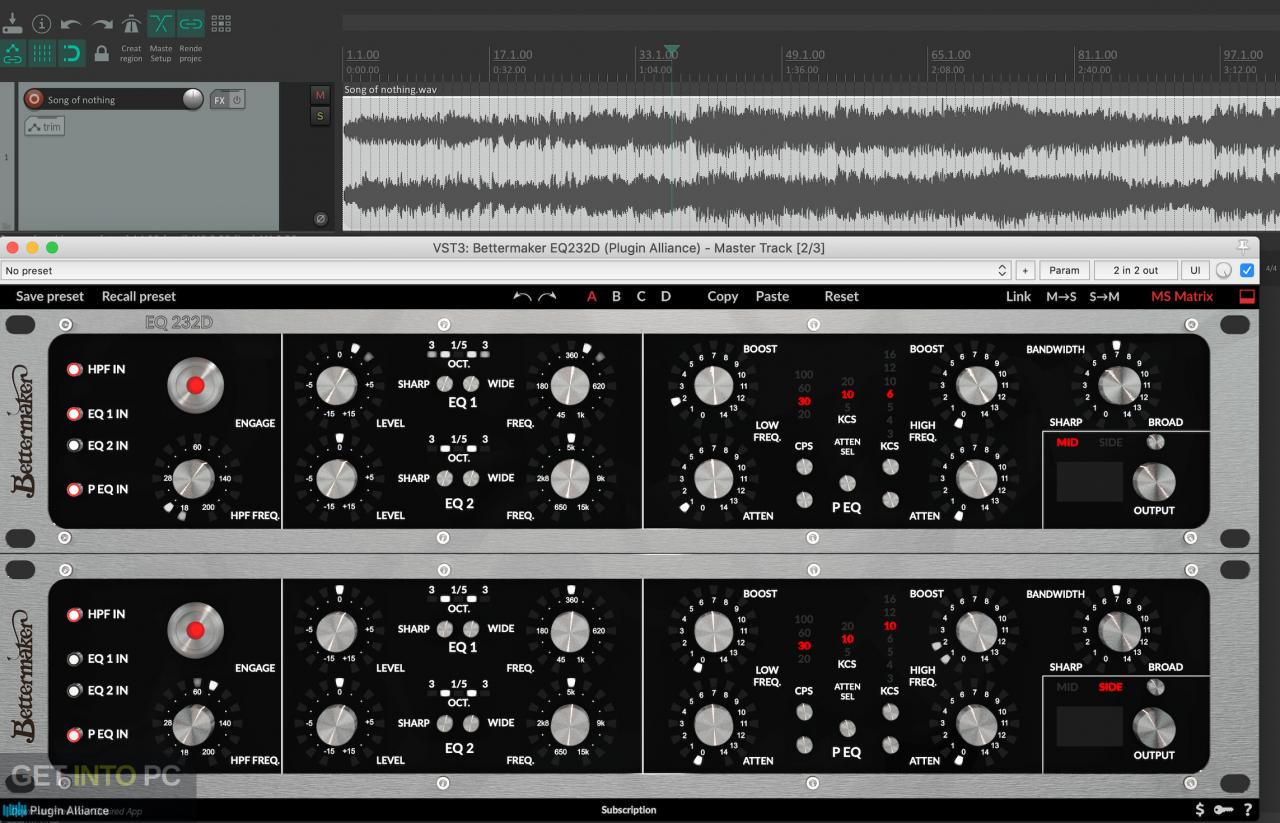Click the REAPER toolbar redo arrow

pos(101,23)
